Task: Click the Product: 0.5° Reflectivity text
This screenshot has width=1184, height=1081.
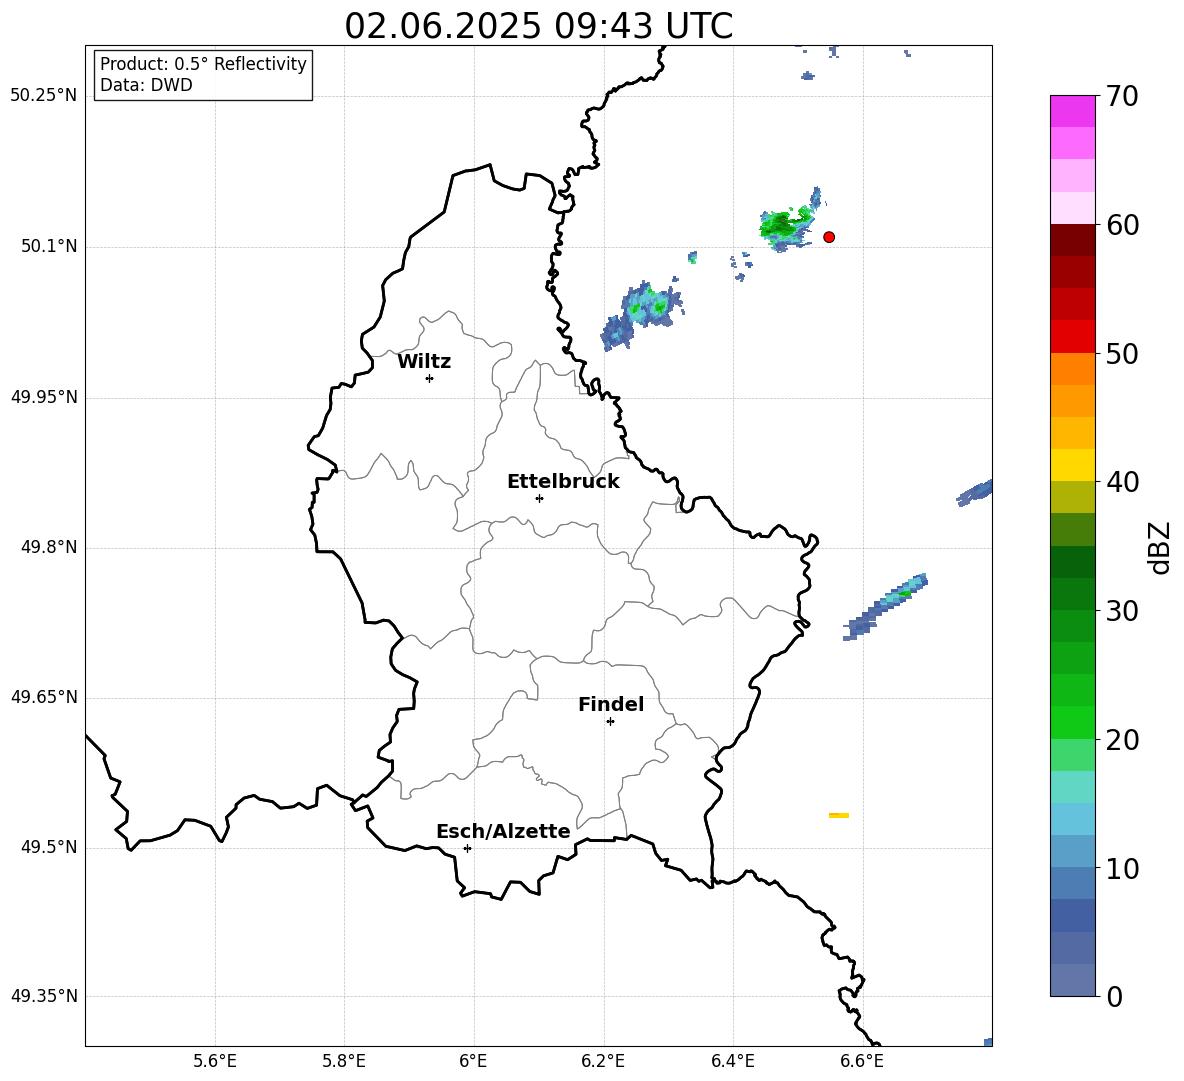Action: coord(203,64)
